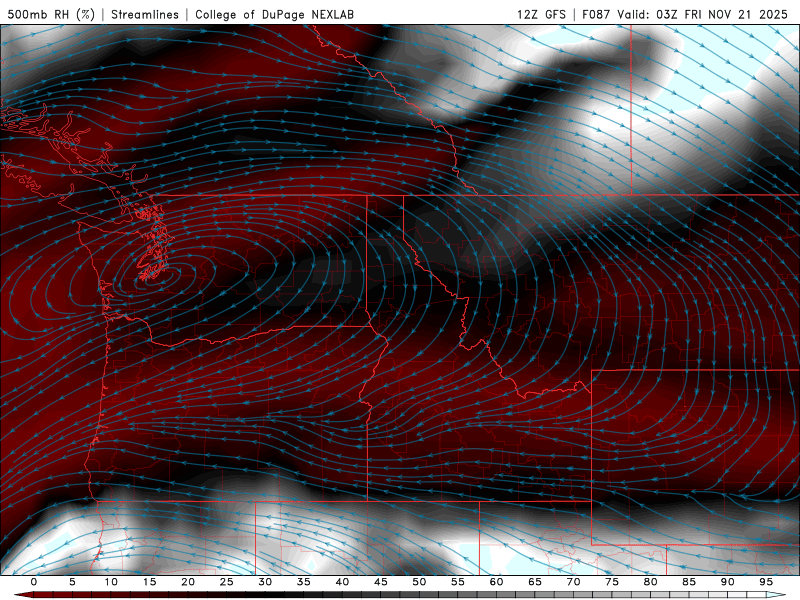Click the colorbar label "35"

pyautogui.click(x=304, y=582)
